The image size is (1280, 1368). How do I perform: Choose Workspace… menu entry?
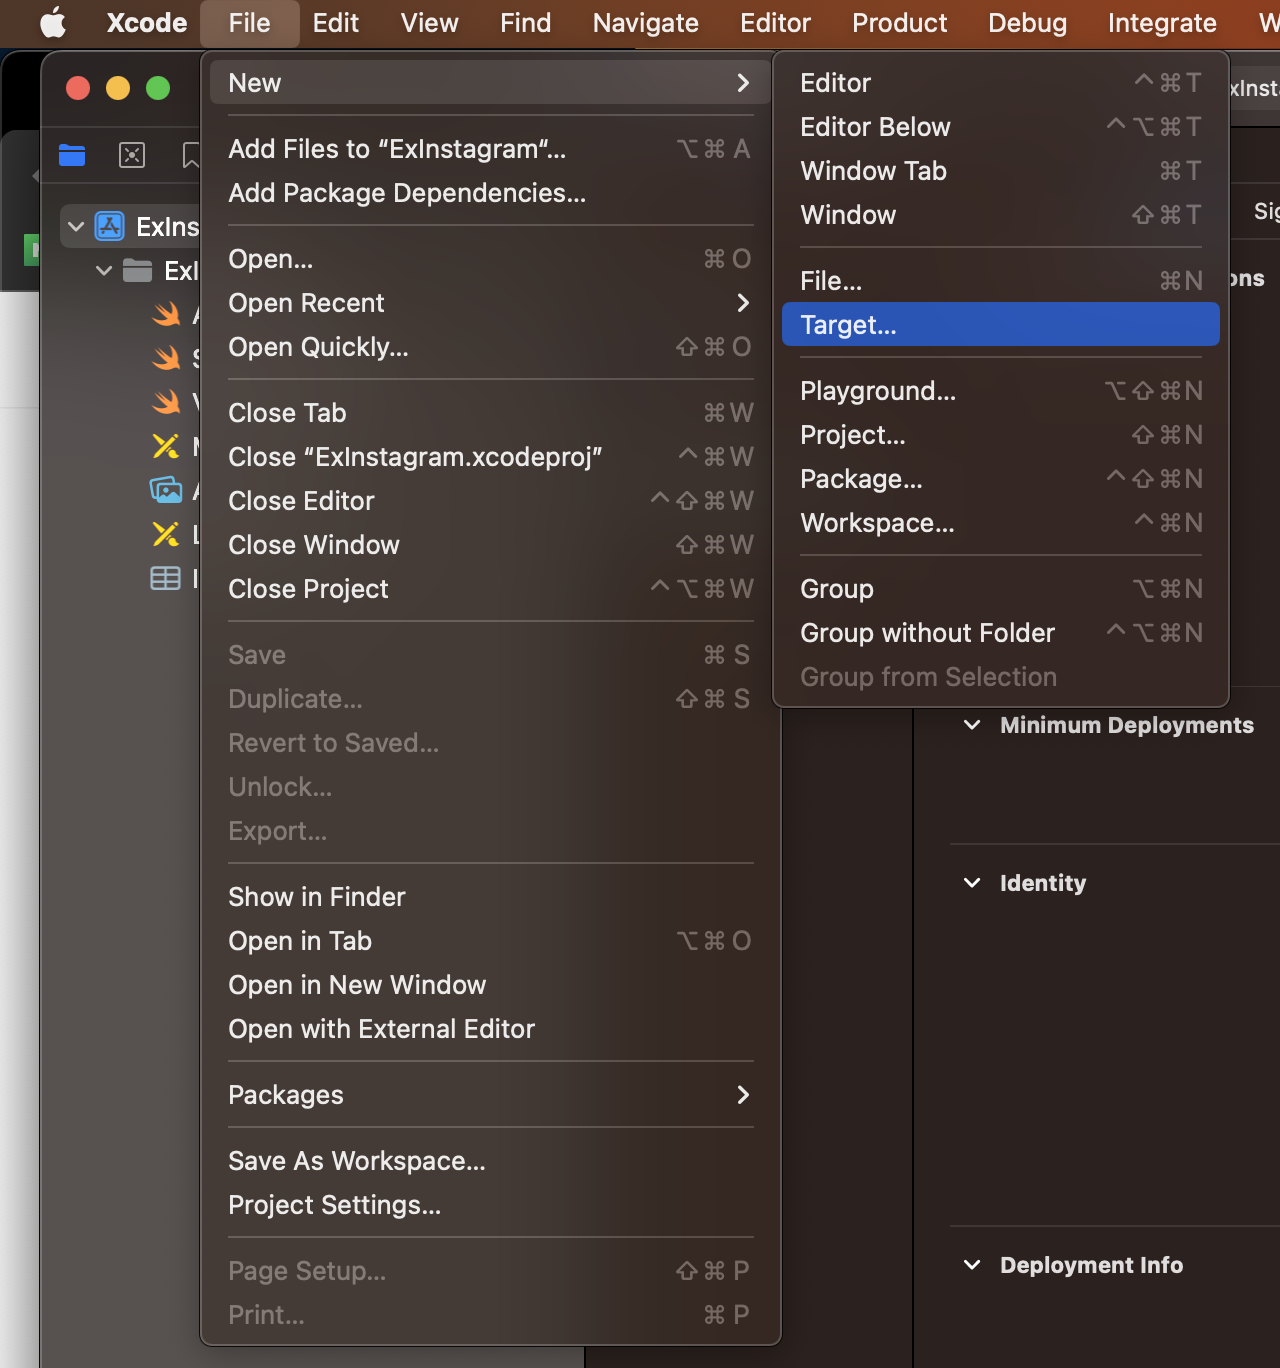click(1001, 523)
